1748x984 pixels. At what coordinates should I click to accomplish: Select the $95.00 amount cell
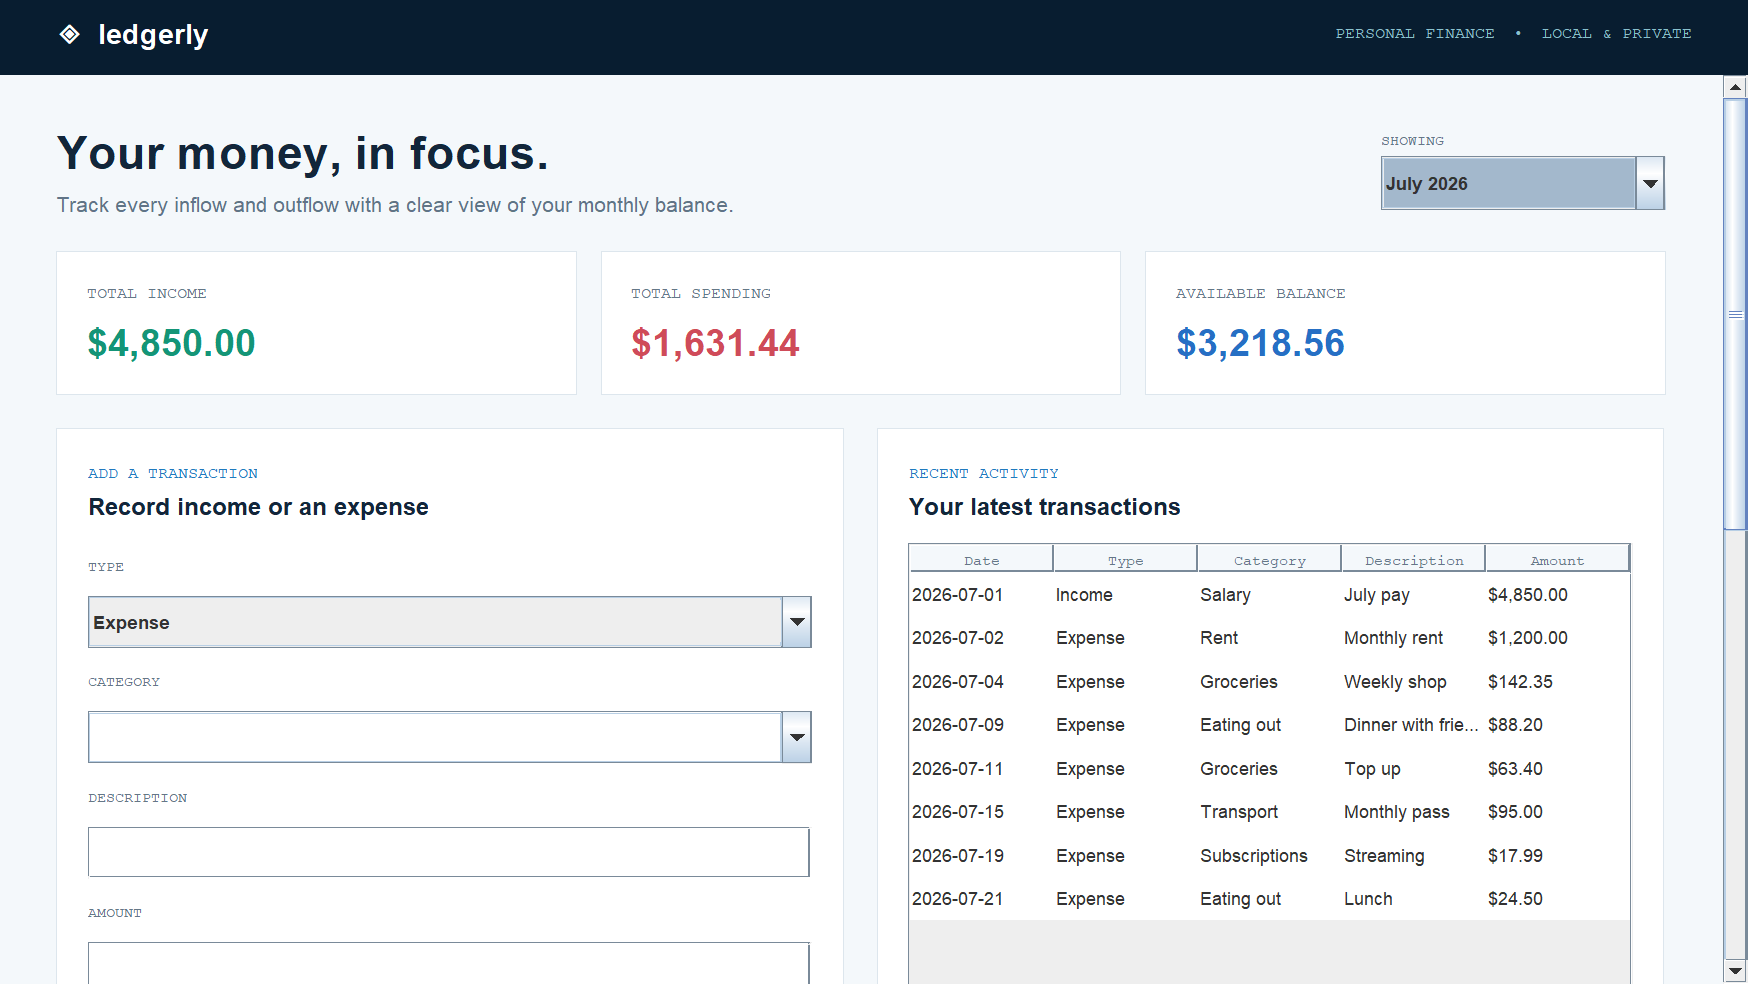click(x=1557, y=812)
